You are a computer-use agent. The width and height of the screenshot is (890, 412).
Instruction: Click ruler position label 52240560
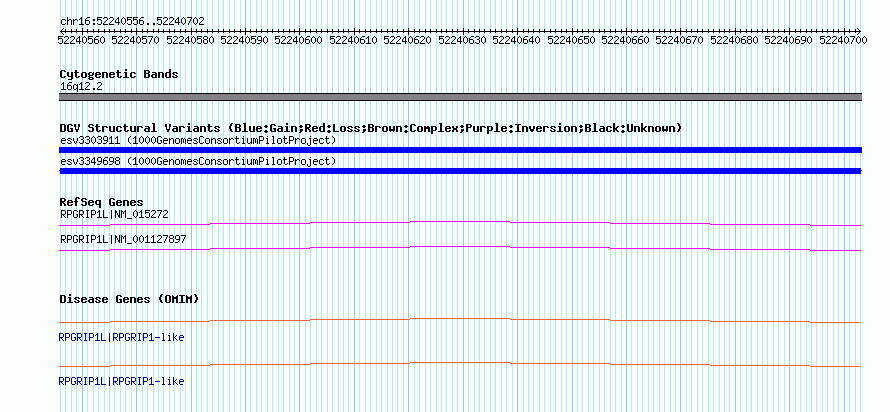coord(82,40)
